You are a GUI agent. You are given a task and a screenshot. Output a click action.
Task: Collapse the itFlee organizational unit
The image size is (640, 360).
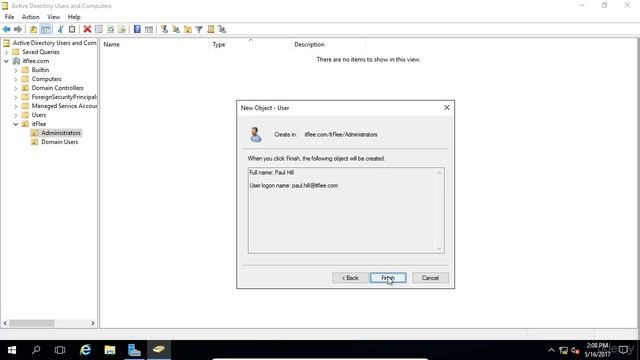point(16,124)
